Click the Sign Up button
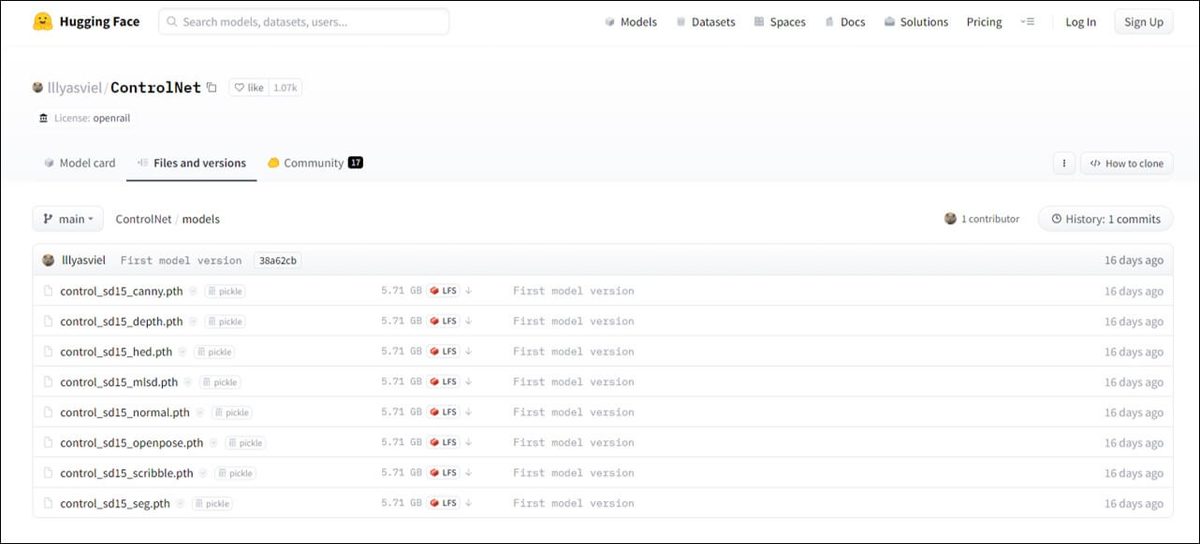This screenshot has height=544, width=1200. 1144,22
